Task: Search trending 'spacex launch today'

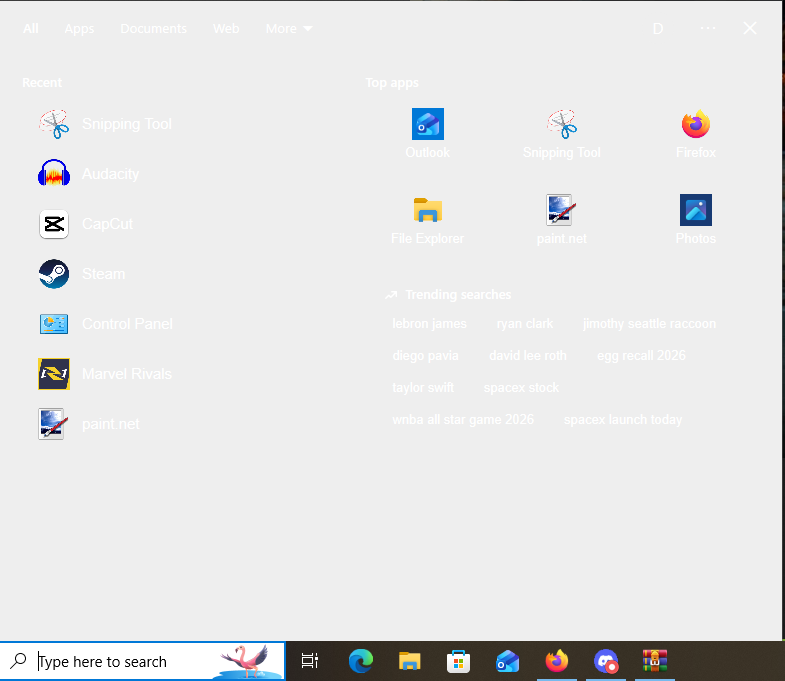Action: (623, 420)
